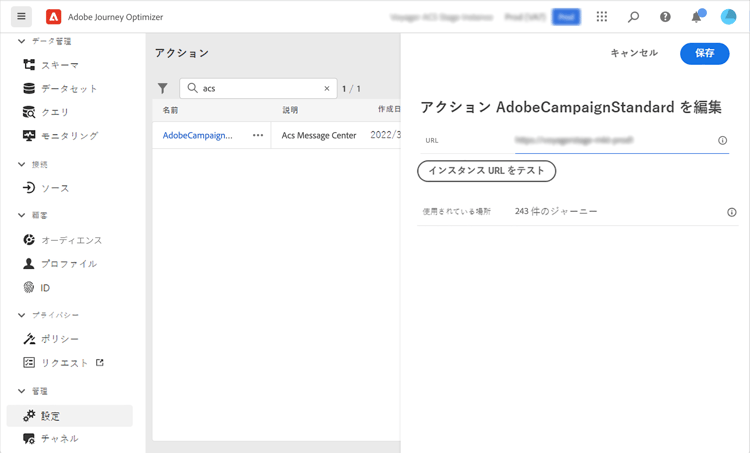Screen dimensions: 750x453
Task: Show info for the URL field
Action: [723, 141]
